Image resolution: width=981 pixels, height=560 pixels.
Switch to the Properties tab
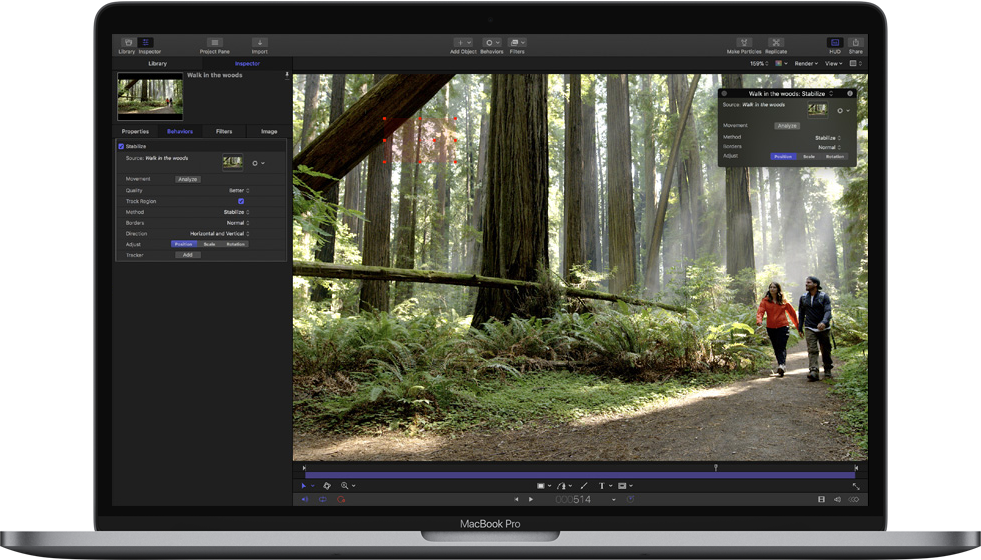(135, 131)
